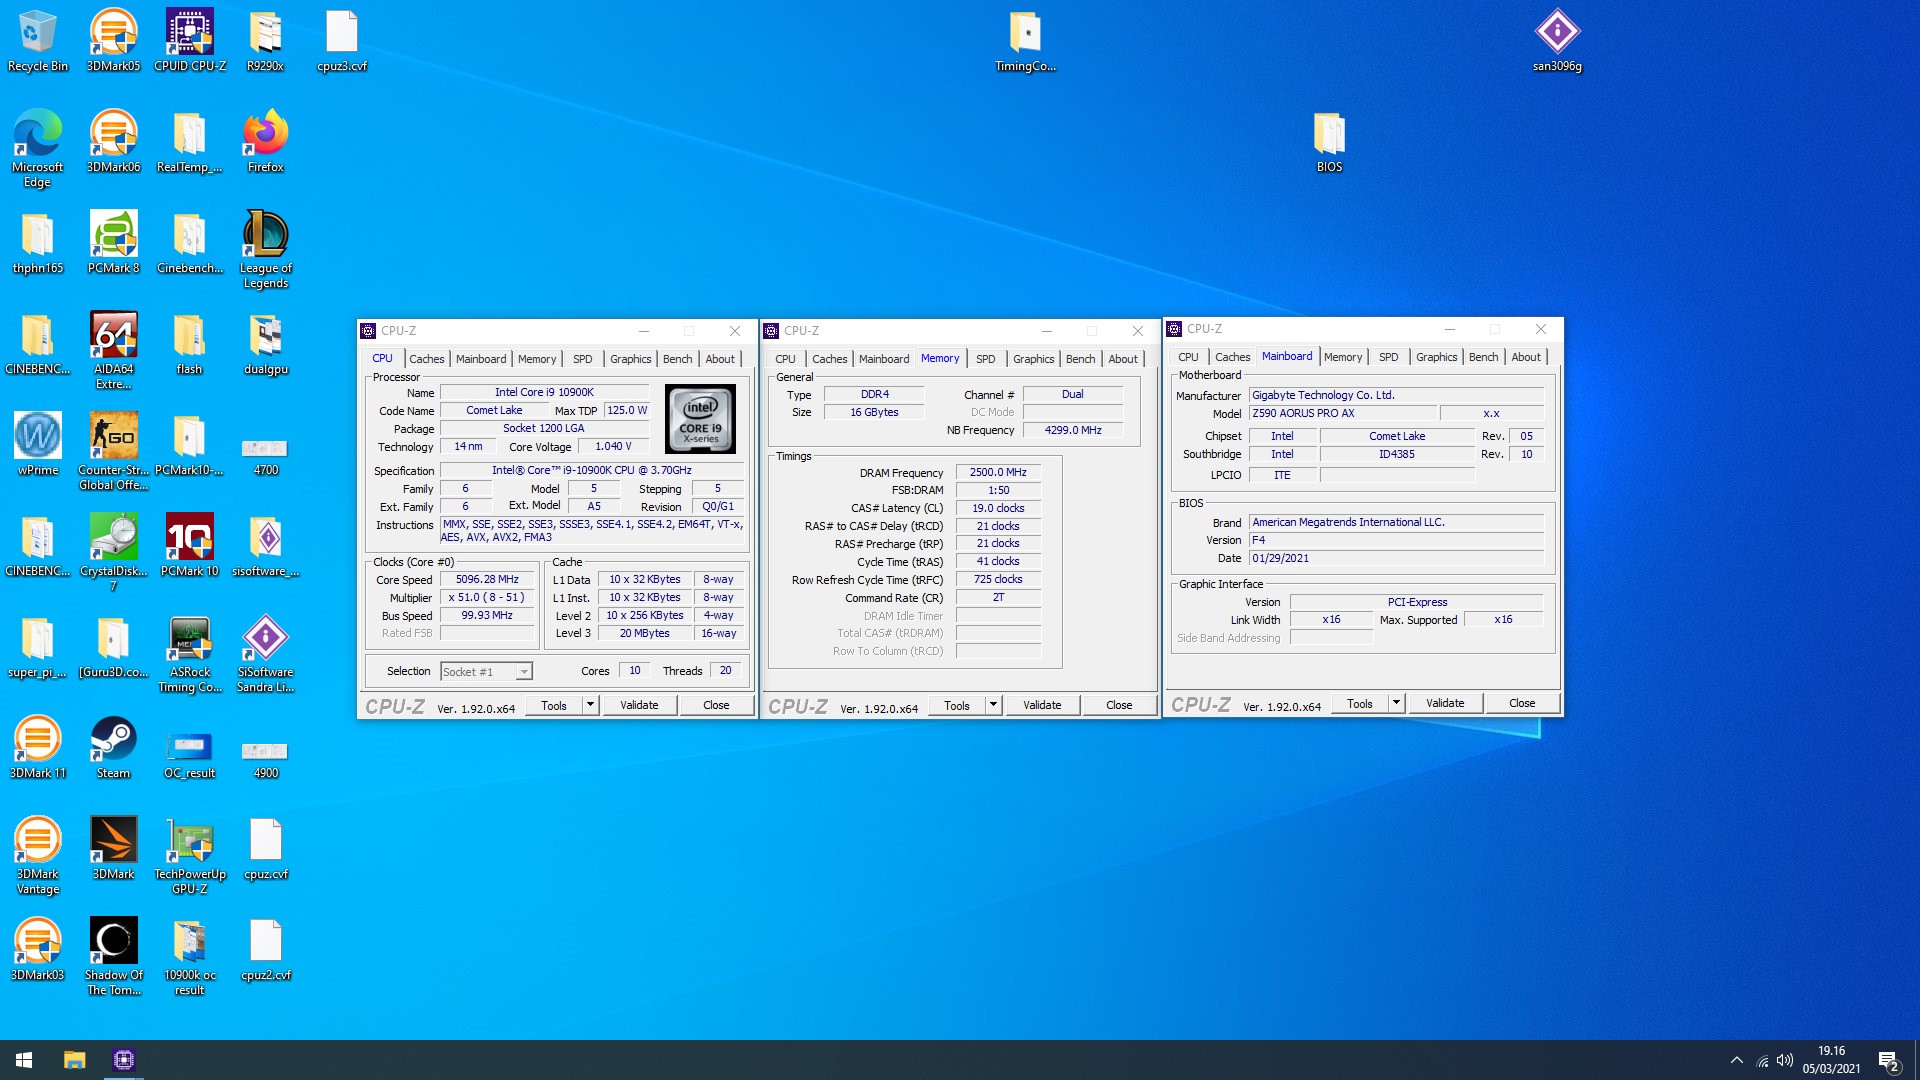The height and width of the screenshot is (1080, 1920).
Task: Expand Tools dropdown arrow in Memory window
Action: point(993,705)
